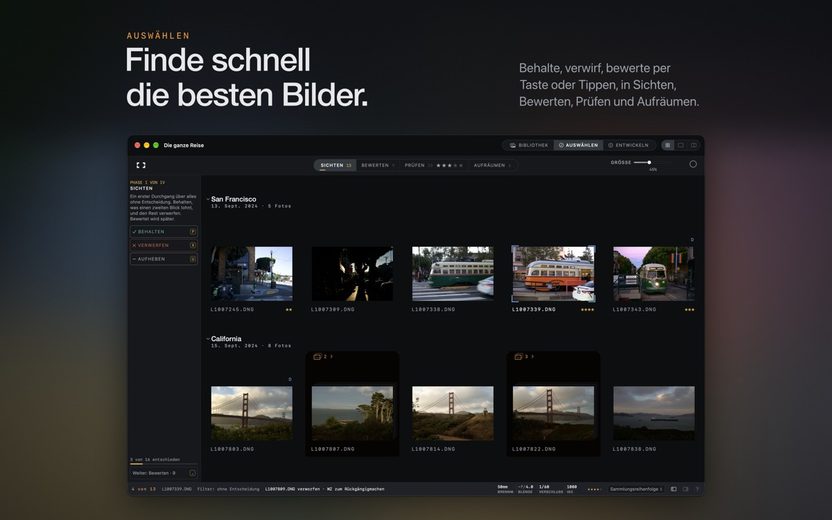Select cloudy bay thumbnail L1007838.DNG
Screen dimensions: 832x520
click(x=654, y=413)
